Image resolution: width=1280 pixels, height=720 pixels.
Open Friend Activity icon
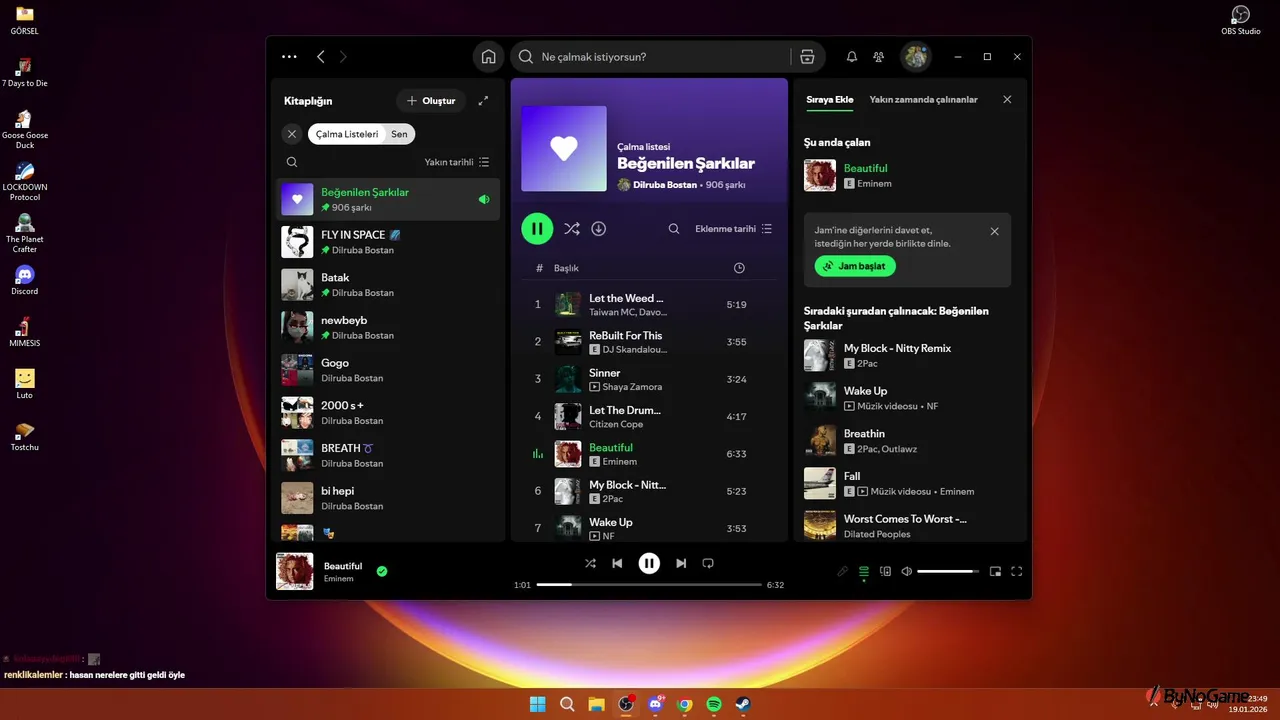click(x=879, y=57)
